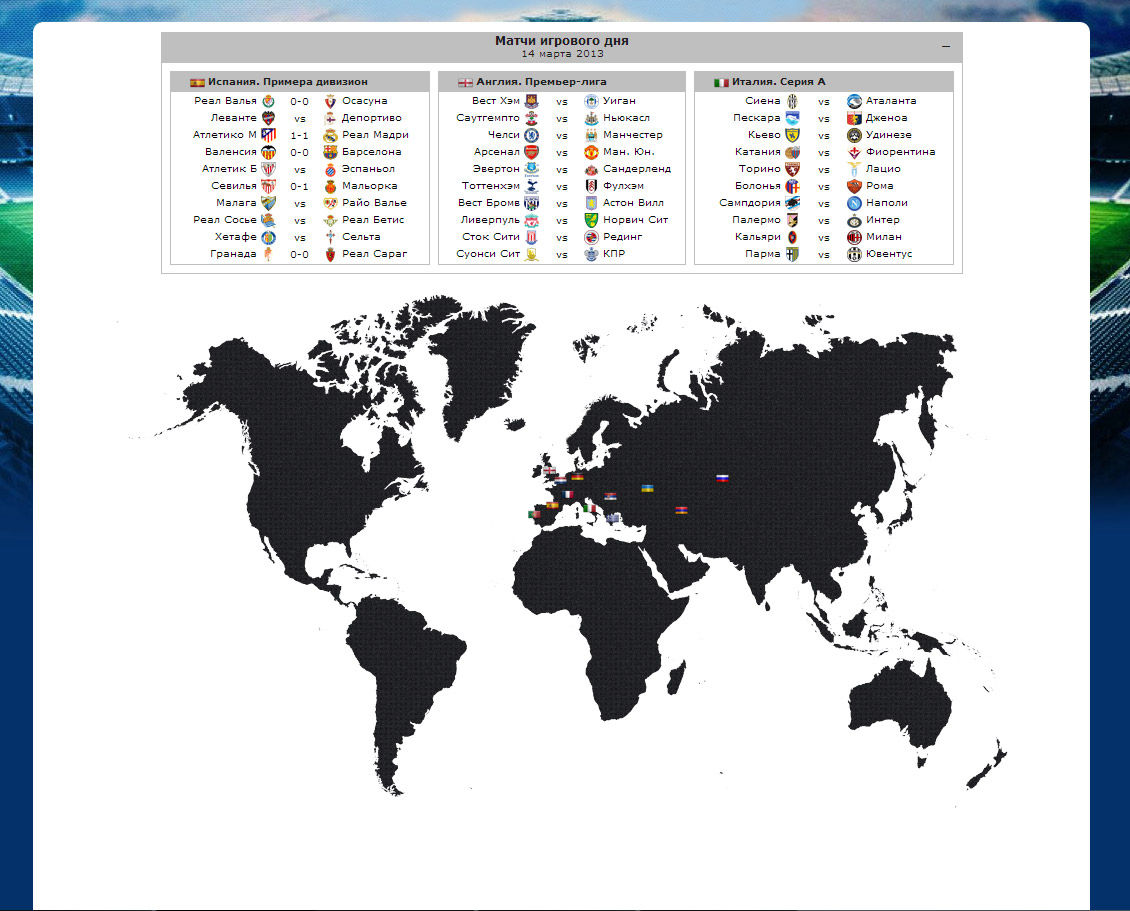Click the Serbia flag on the map

point(610,497)
